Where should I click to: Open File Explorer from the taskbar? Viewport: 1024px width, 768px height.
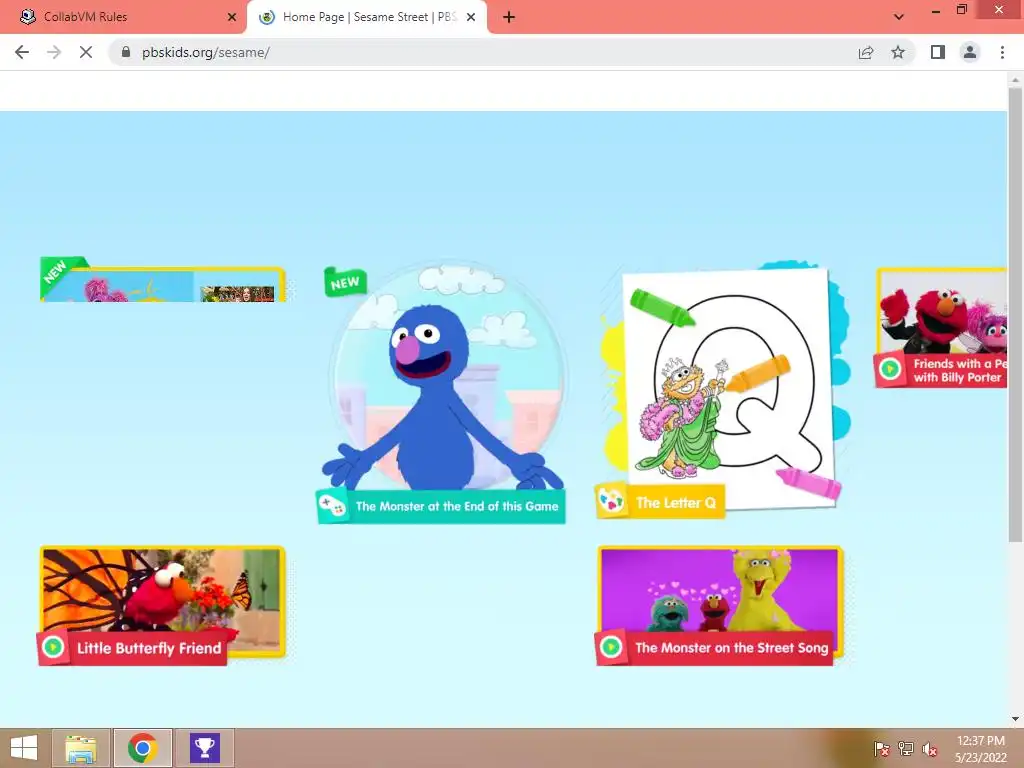(x=81, y=748)
